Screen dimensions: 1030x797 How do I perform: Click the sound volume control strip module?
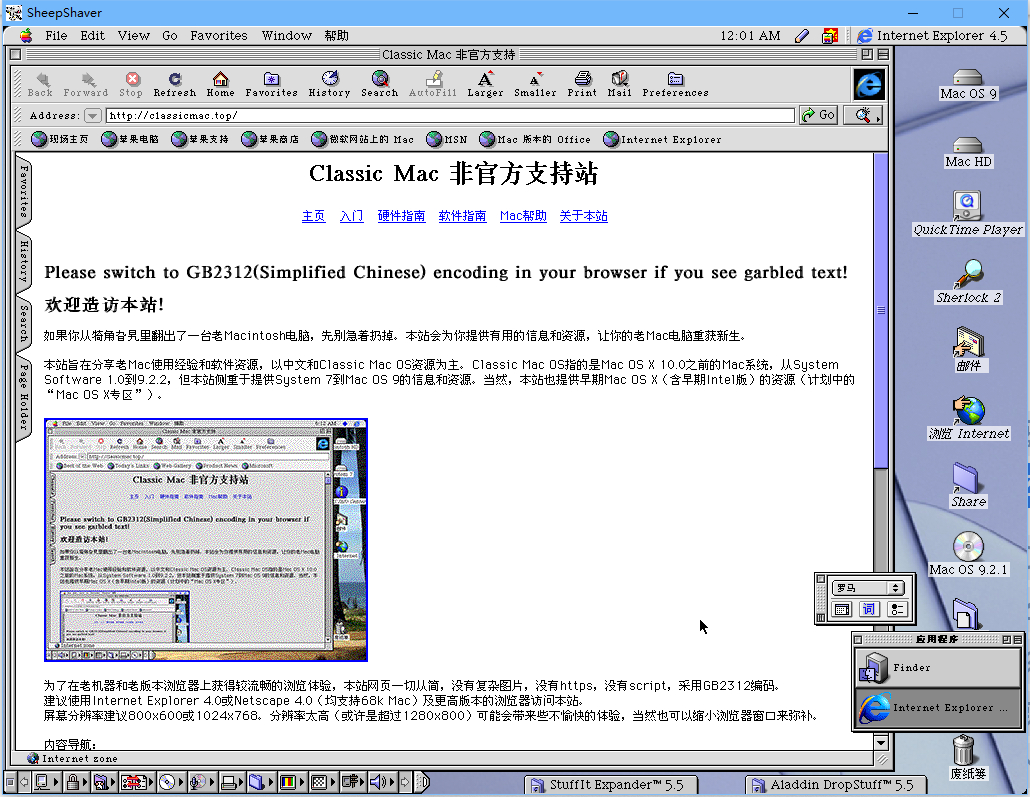(382, 782)
